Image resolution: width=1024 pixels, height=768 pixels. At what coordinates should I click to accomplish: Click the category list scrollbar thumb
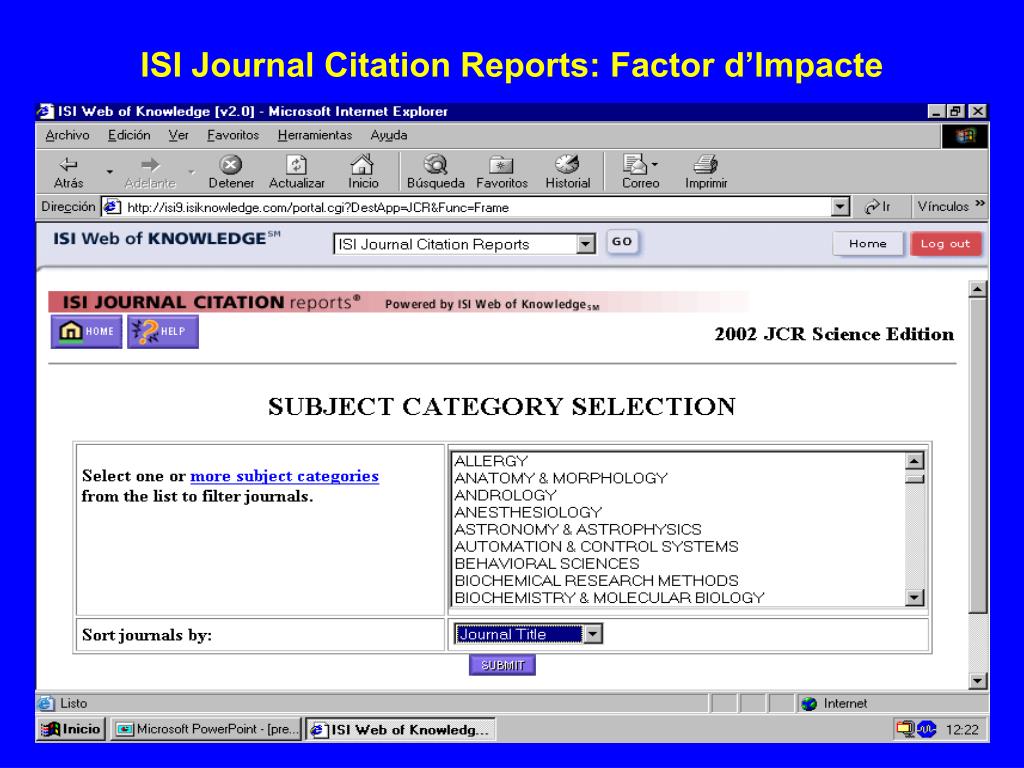(915, 479)
